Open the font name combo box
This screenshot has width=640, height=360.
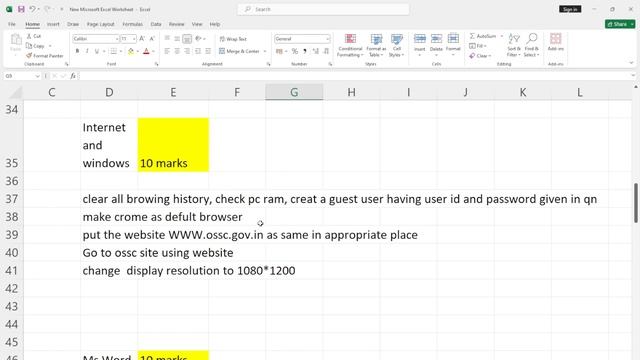coord(96,39)
